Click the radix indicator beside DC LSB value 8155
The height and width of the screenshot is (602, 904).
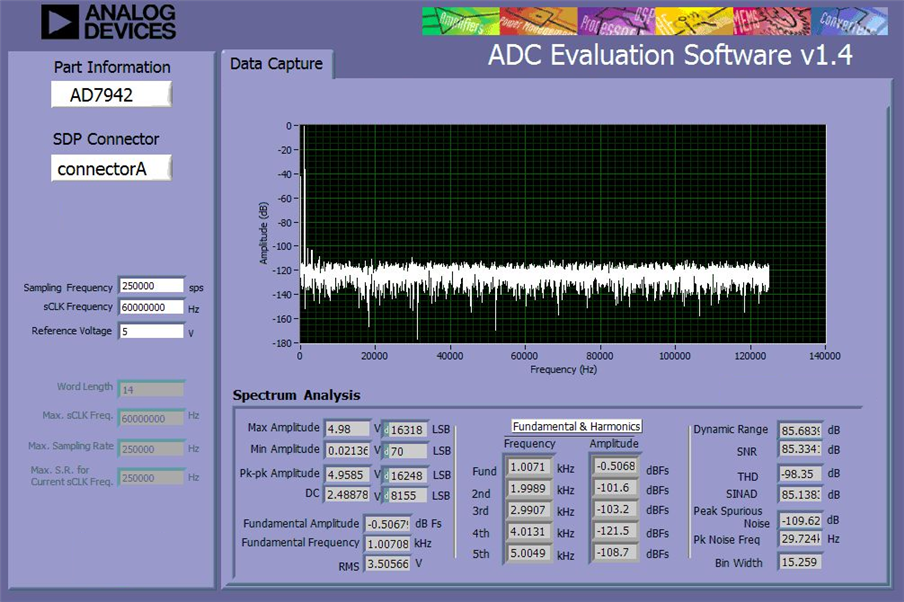pyautogui.click(x=386, y=495)
